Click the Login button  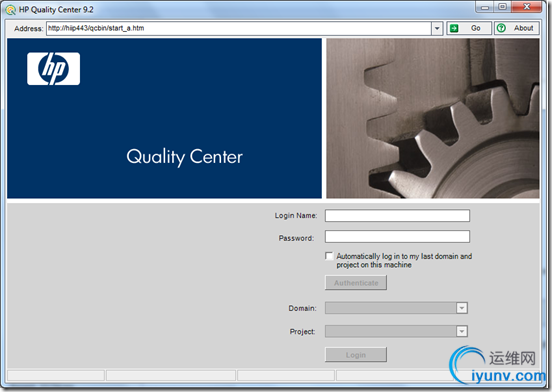pos(356,355)
